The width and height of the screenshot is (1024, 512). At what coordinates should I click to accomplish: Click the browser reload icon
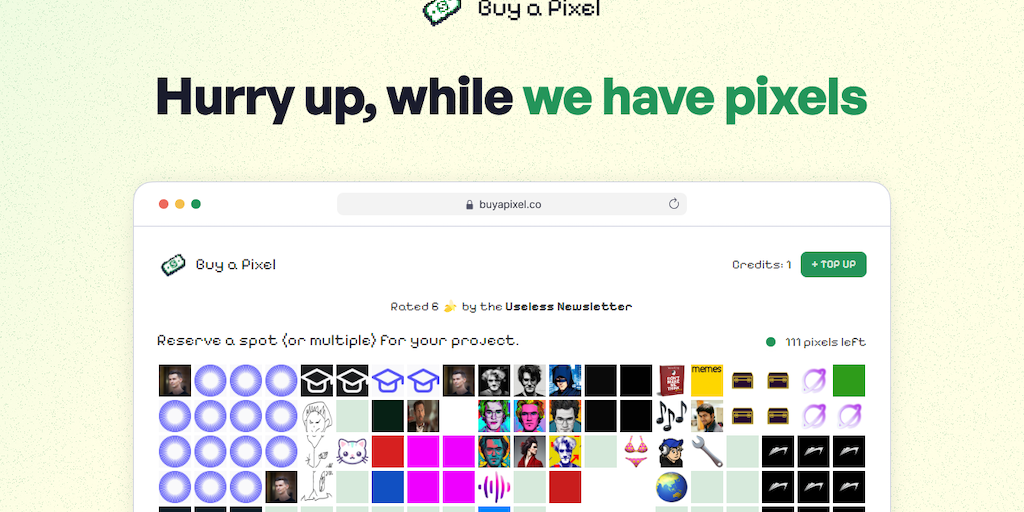click(674, 204)
